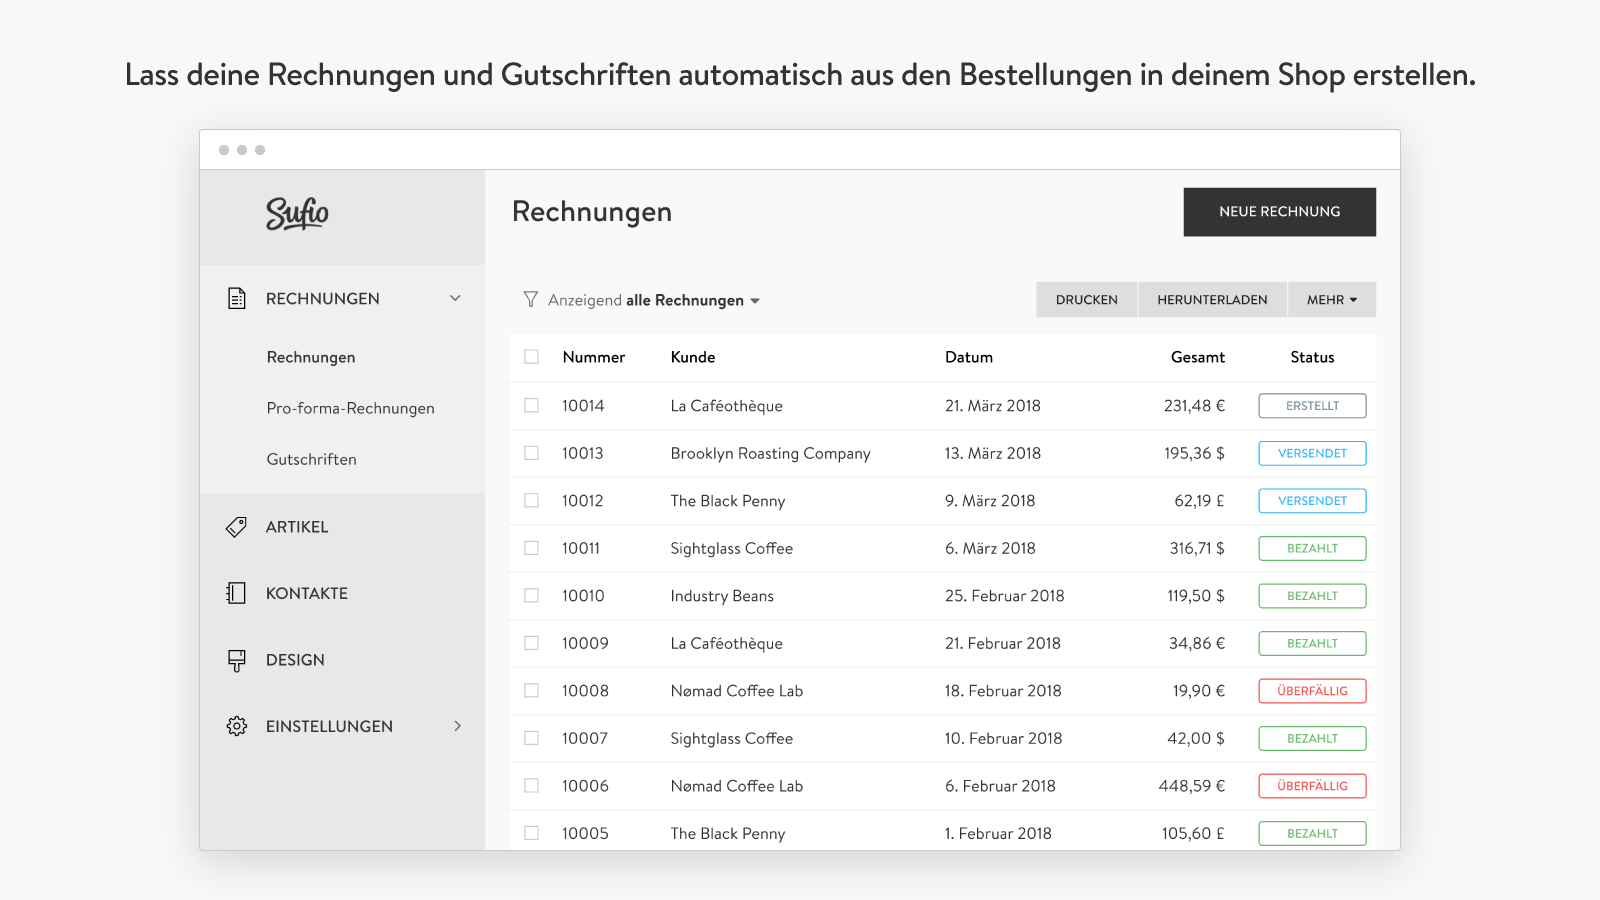Screen dimensions: 1600x900
Task: Click the Artikel tag icon
Action: pyautogui.click(x=237, y=527)
